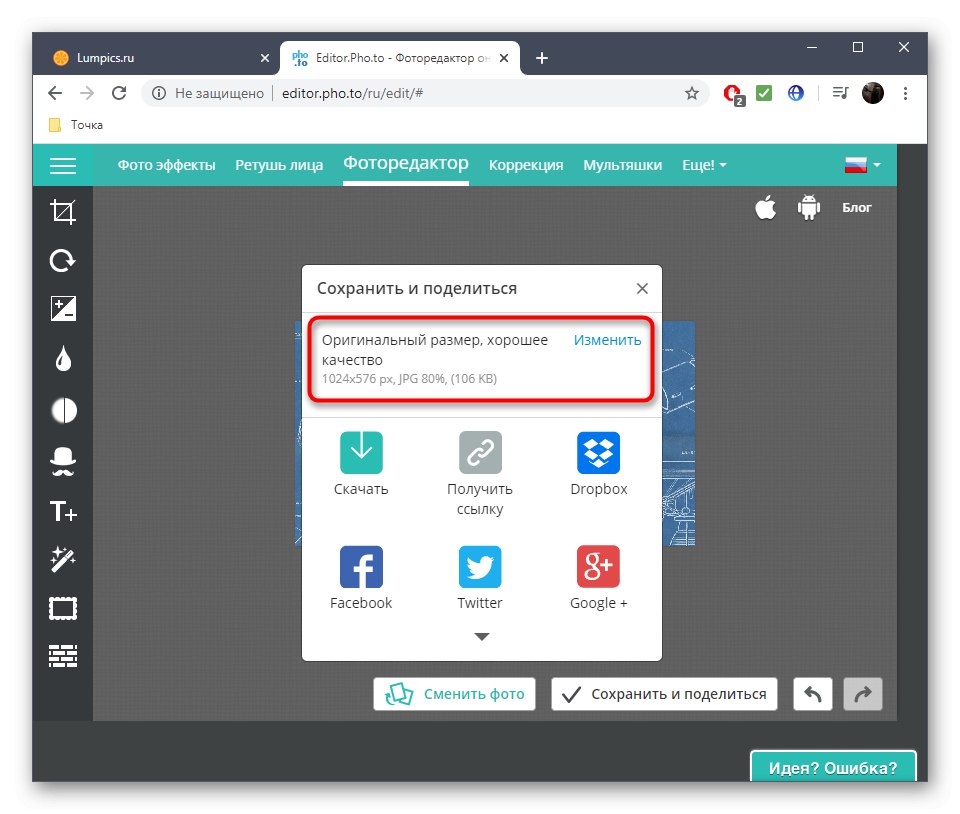The height and width of the screenshot is (814, 960).
Task: Close the Lumpics.ru tab
Action: tap(264, 58)
